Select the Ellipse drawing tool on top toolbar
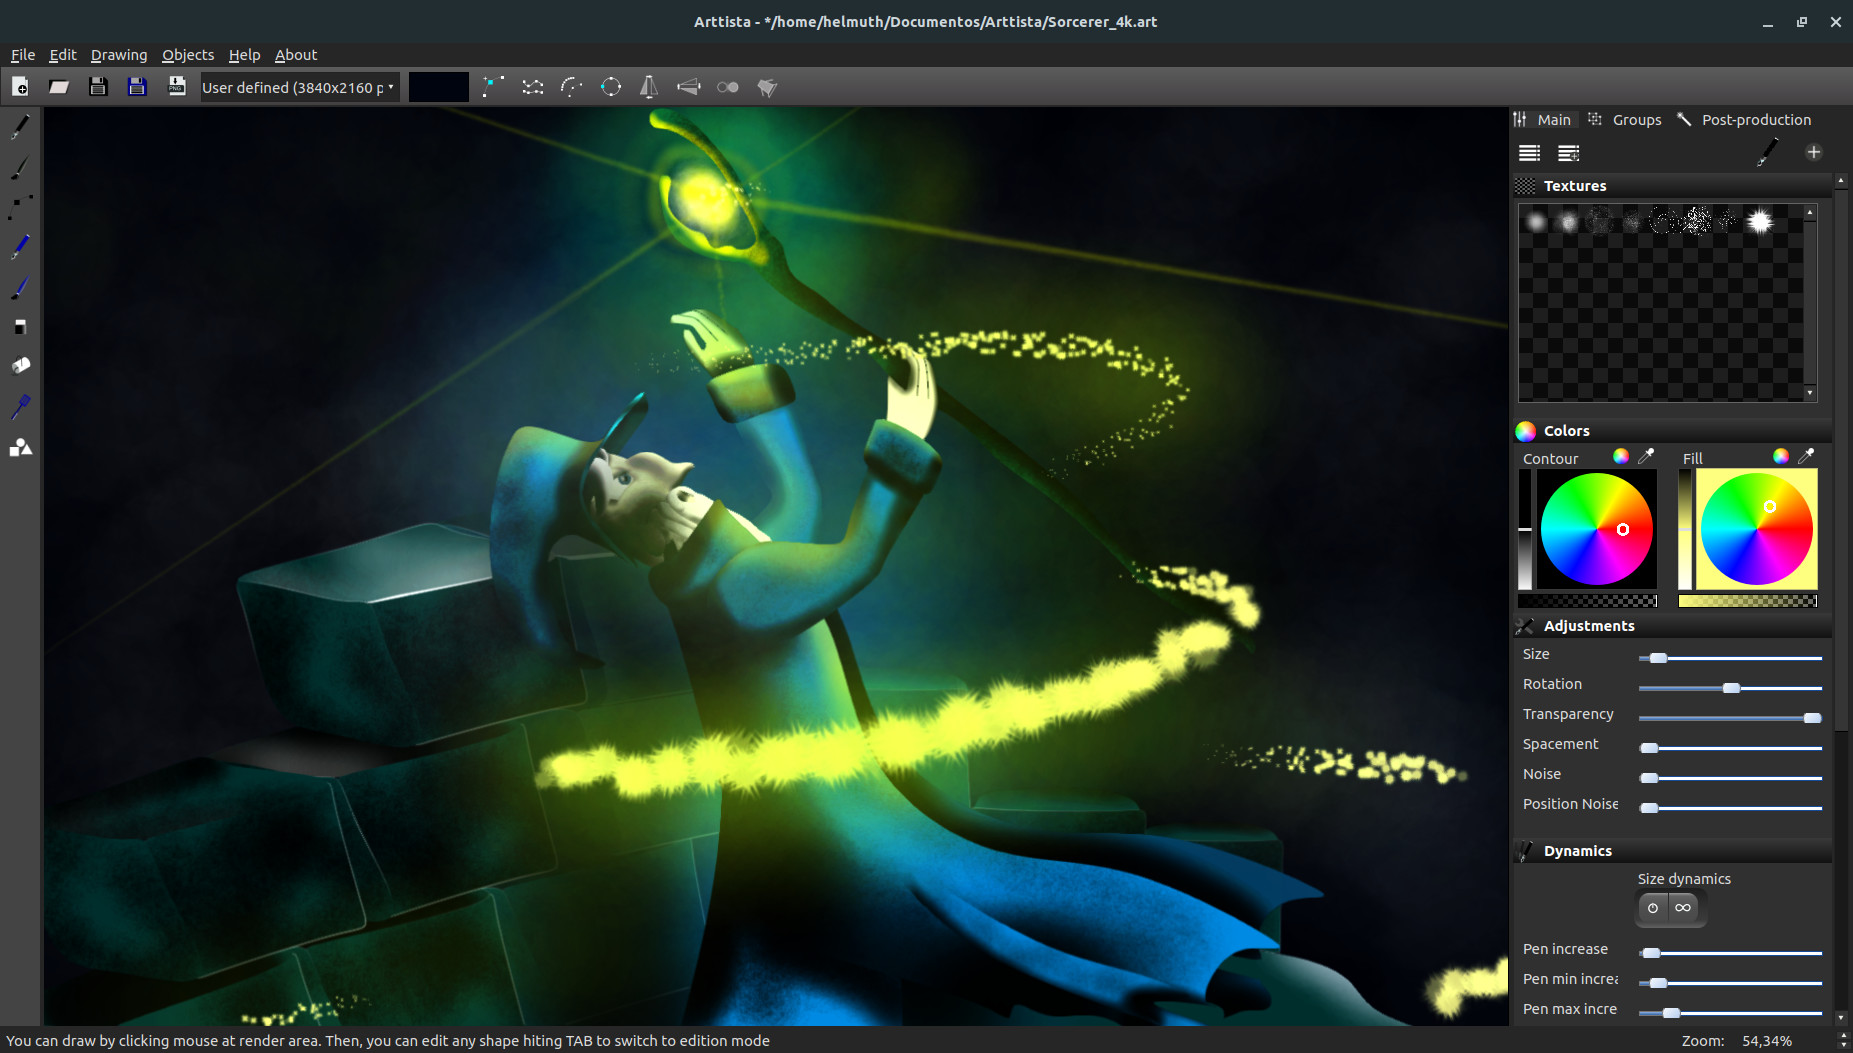The width and height of the screenshot is (1853, 1053). coord(611,87)
